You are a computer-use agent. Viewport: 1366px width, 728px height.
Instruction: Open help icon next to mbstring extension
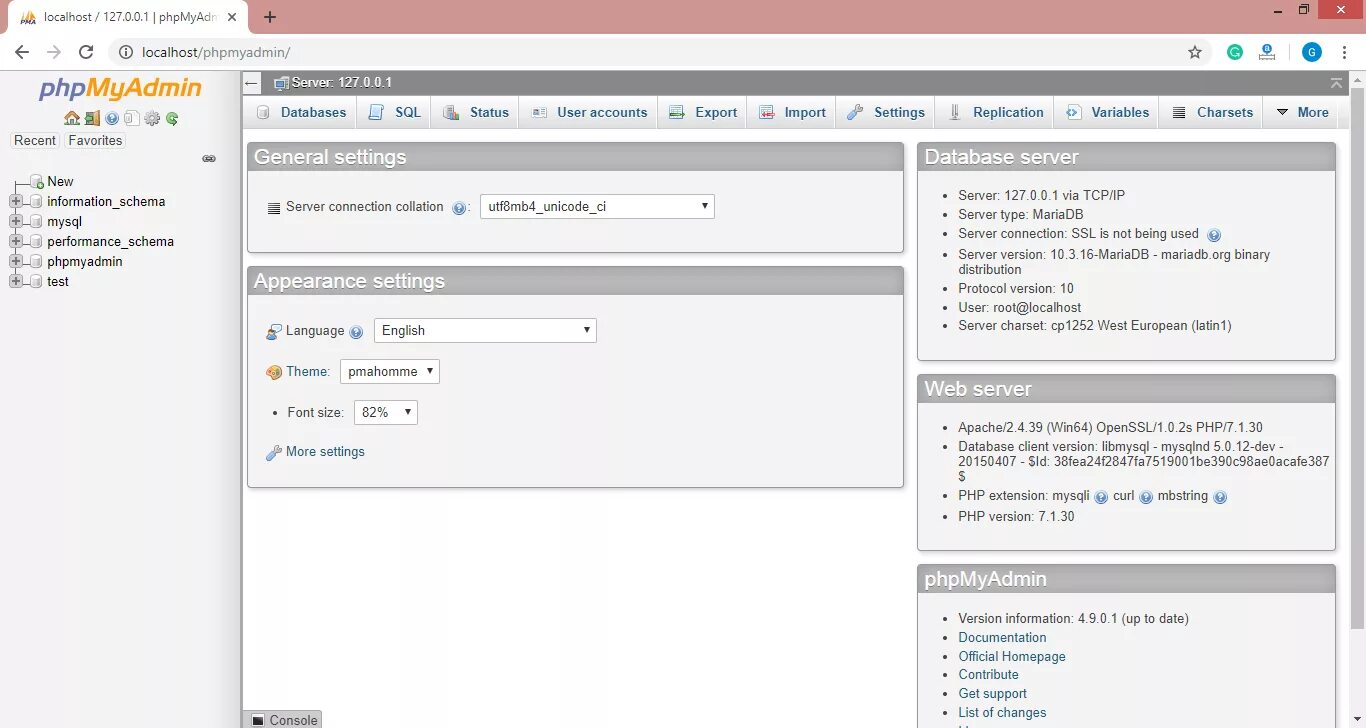coord(1219,497)
